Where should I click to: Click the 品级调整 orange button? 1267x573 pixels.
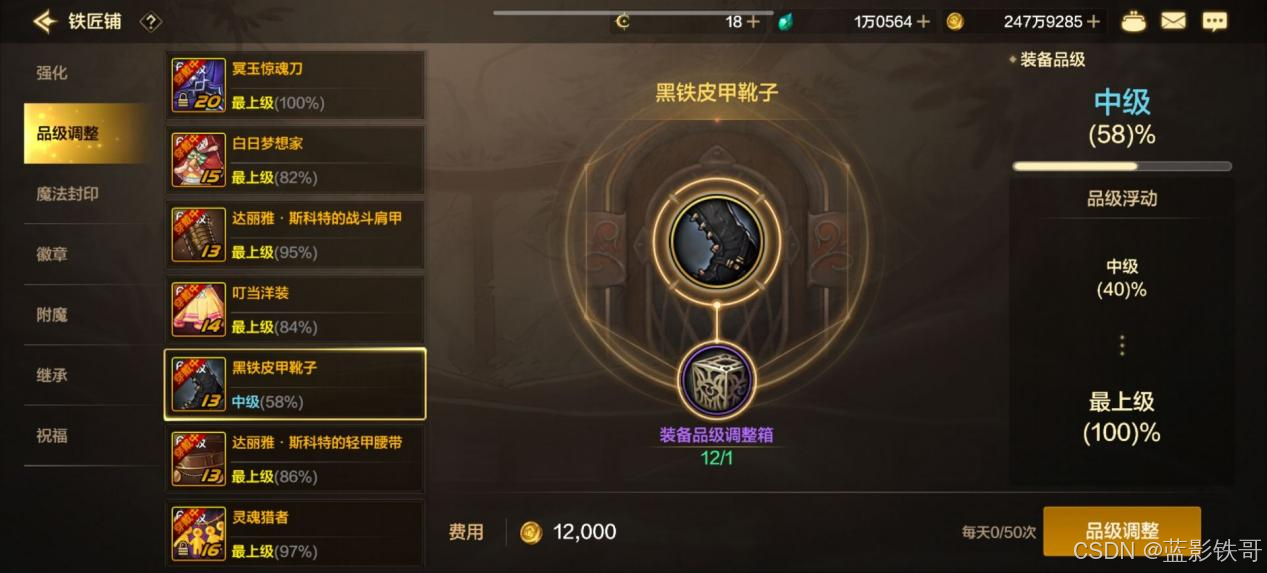[1122, 531]
